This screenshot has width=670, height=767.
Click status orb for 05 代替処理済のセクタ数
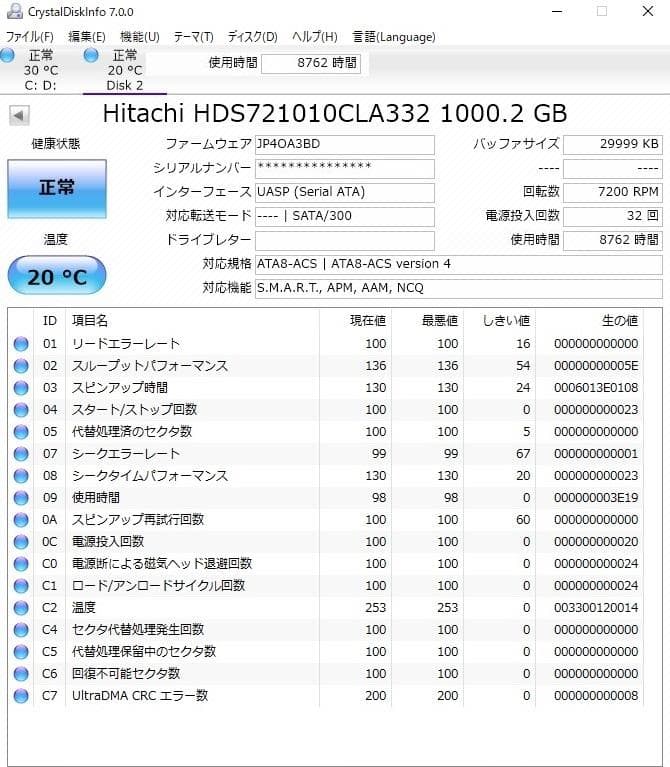click(21, 432)
